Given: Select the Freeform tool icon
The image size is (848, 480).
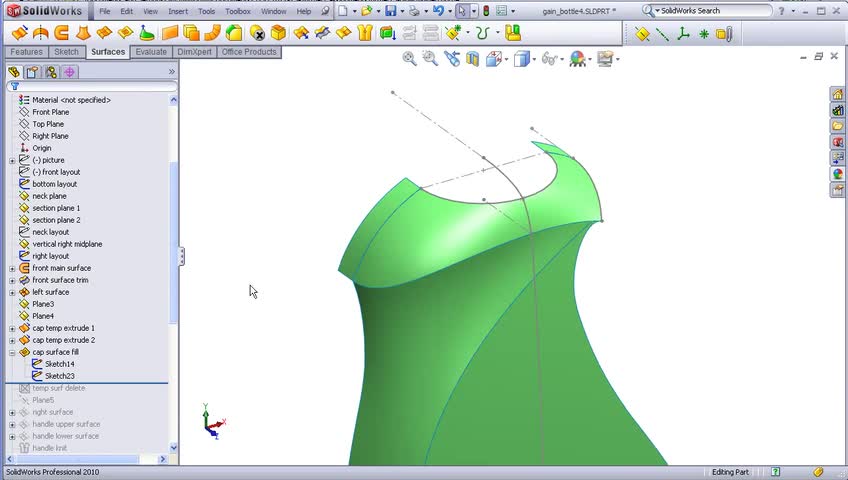Looking at the screenshot, I should [147, 34].
